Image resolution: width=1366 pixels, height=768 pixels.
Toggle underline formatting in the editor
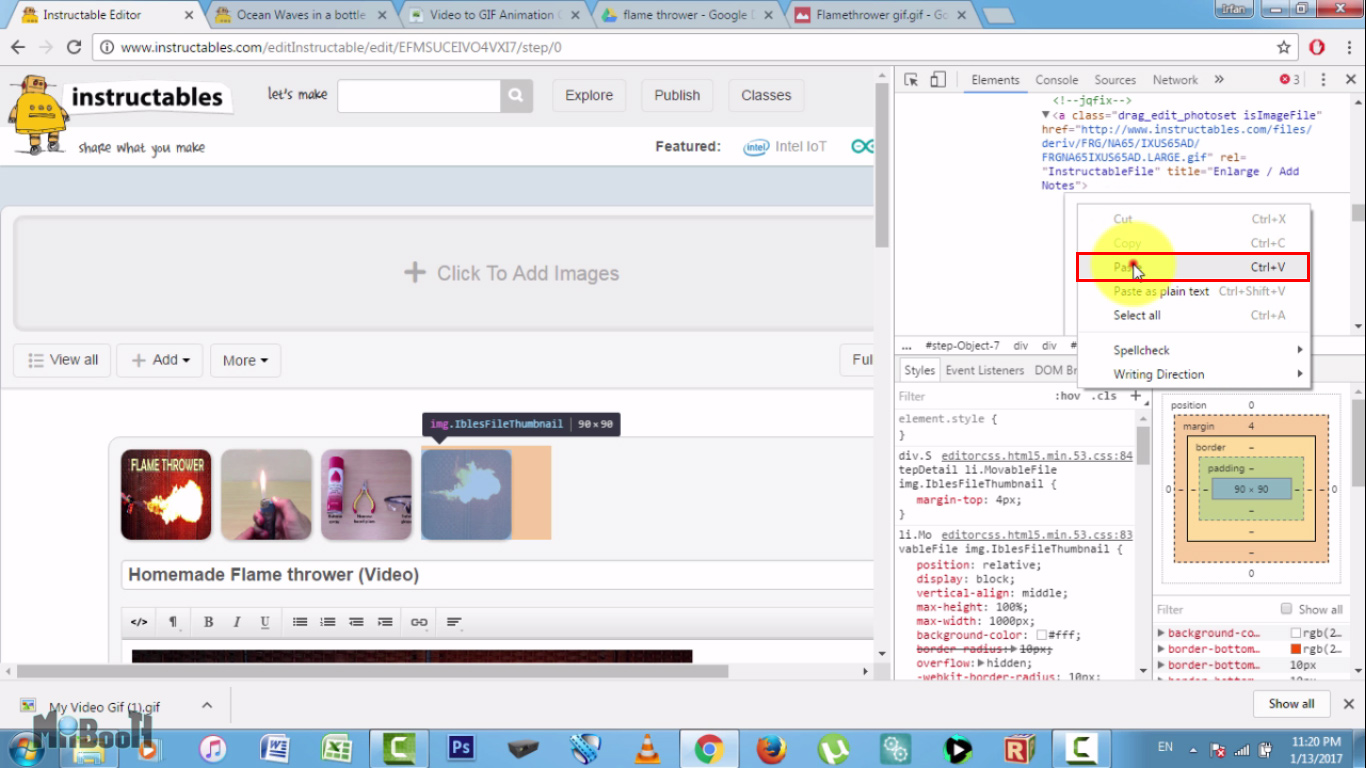[265, 622]
